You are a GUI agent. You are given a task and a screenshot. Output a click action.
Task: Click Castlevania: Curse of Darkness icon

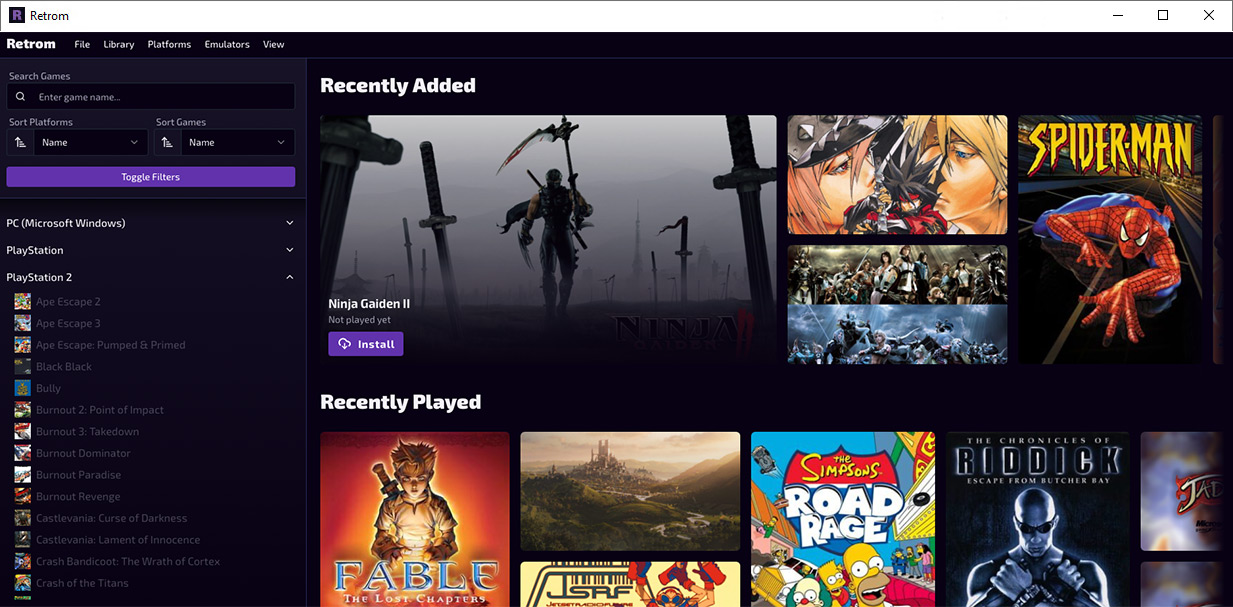[22, 518]
